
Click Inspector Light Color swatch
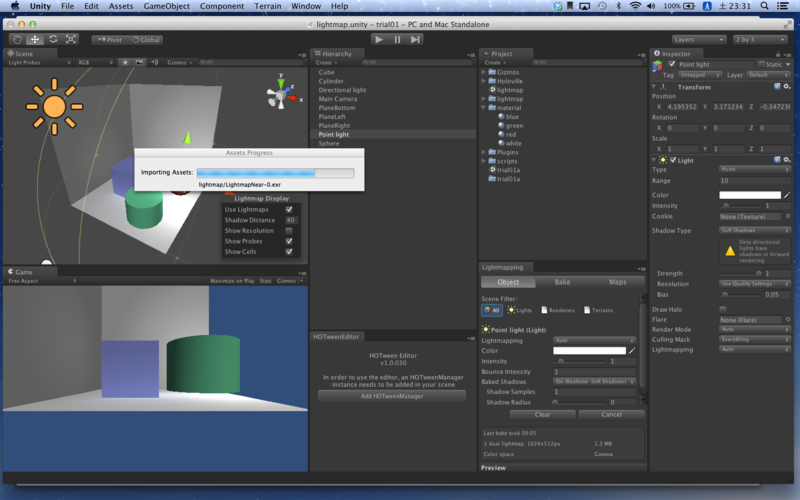(x=750, y=195)
